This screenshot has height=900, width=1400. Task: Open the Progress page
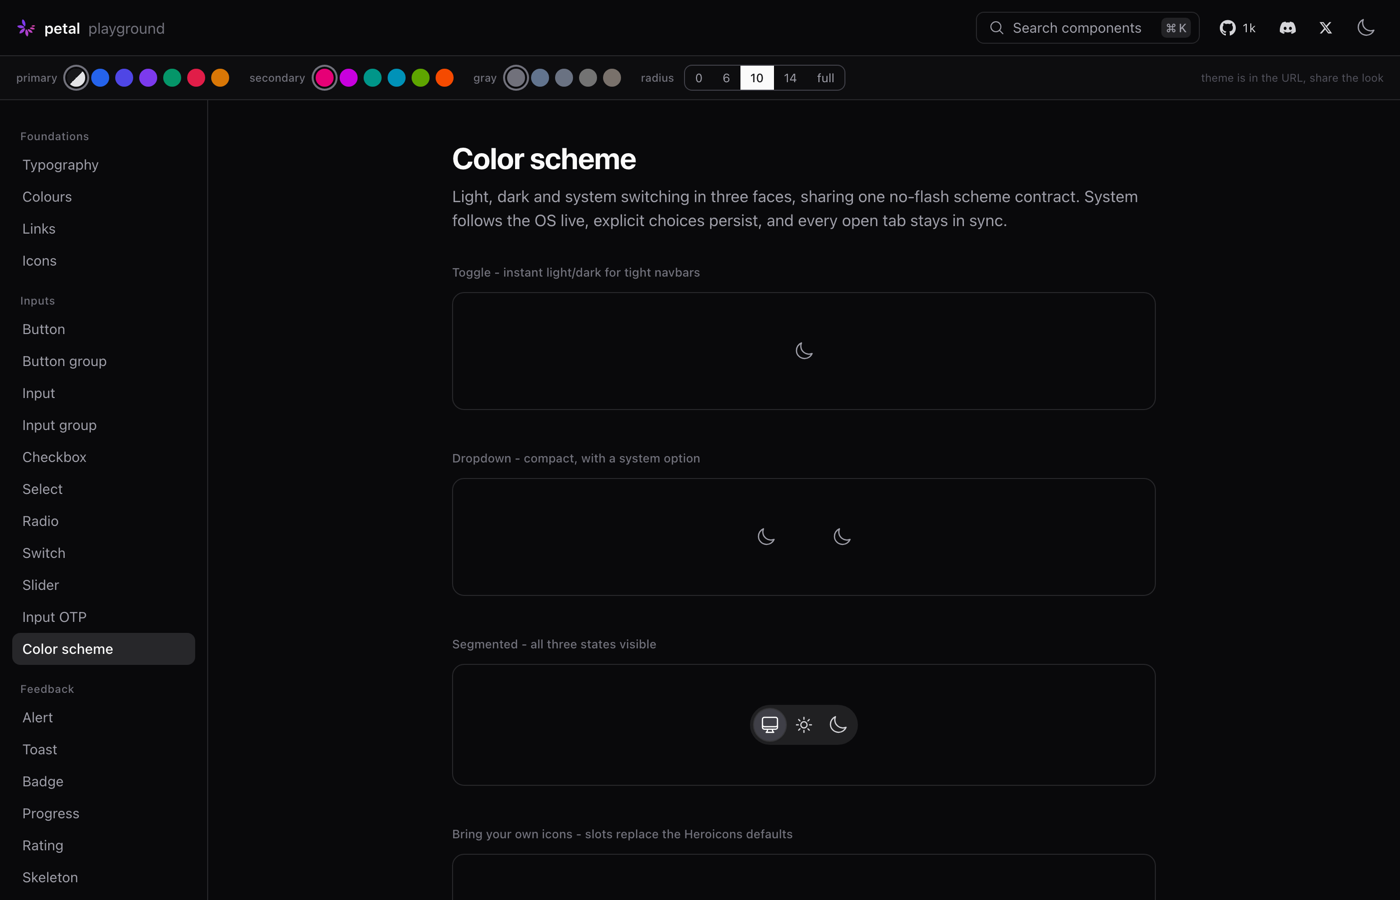[x=104, y=814]
